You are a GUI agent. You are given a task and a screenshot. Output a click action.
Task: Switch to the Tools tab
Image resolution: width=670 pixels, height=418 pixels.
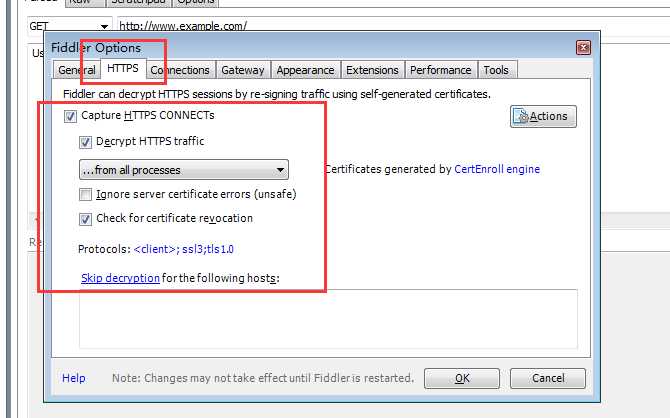496,70
